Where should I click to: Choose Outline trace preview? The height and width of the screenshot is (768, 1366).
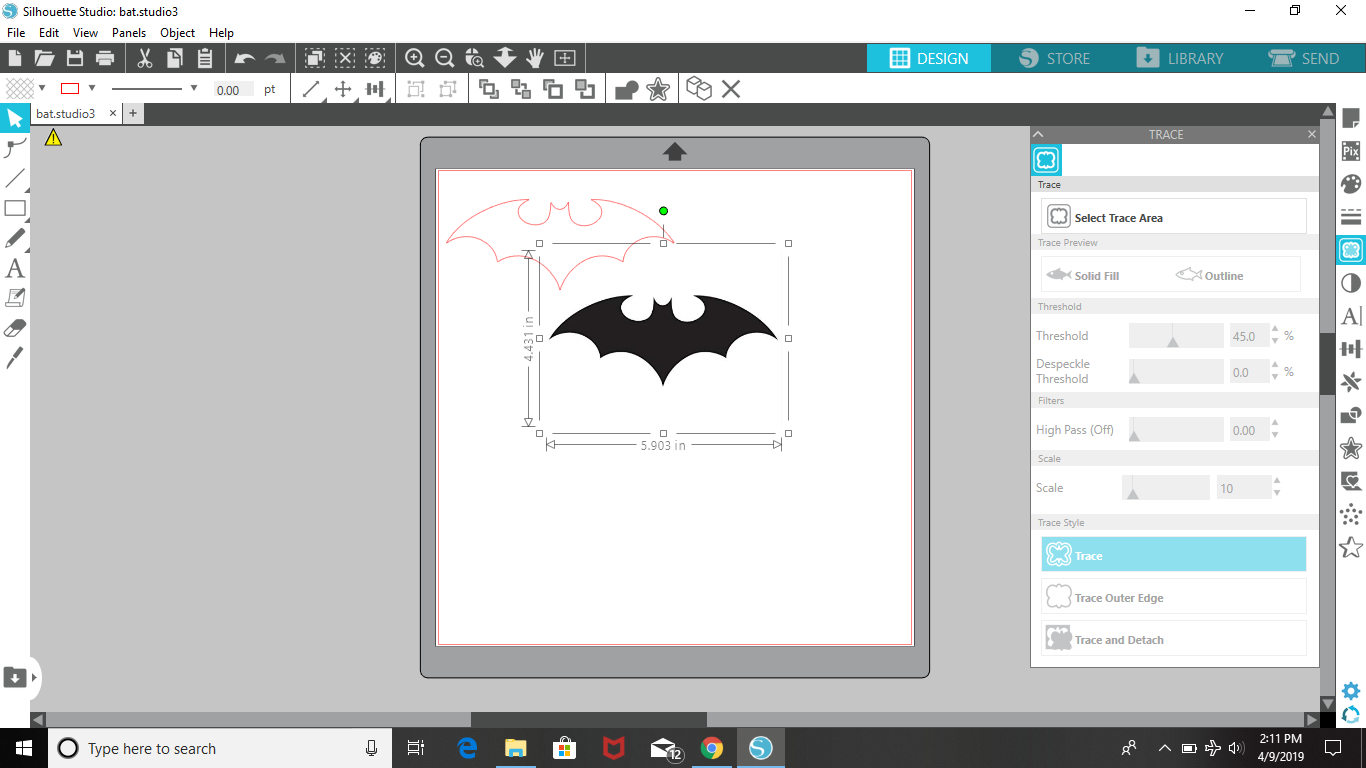tap(1210, 275)
